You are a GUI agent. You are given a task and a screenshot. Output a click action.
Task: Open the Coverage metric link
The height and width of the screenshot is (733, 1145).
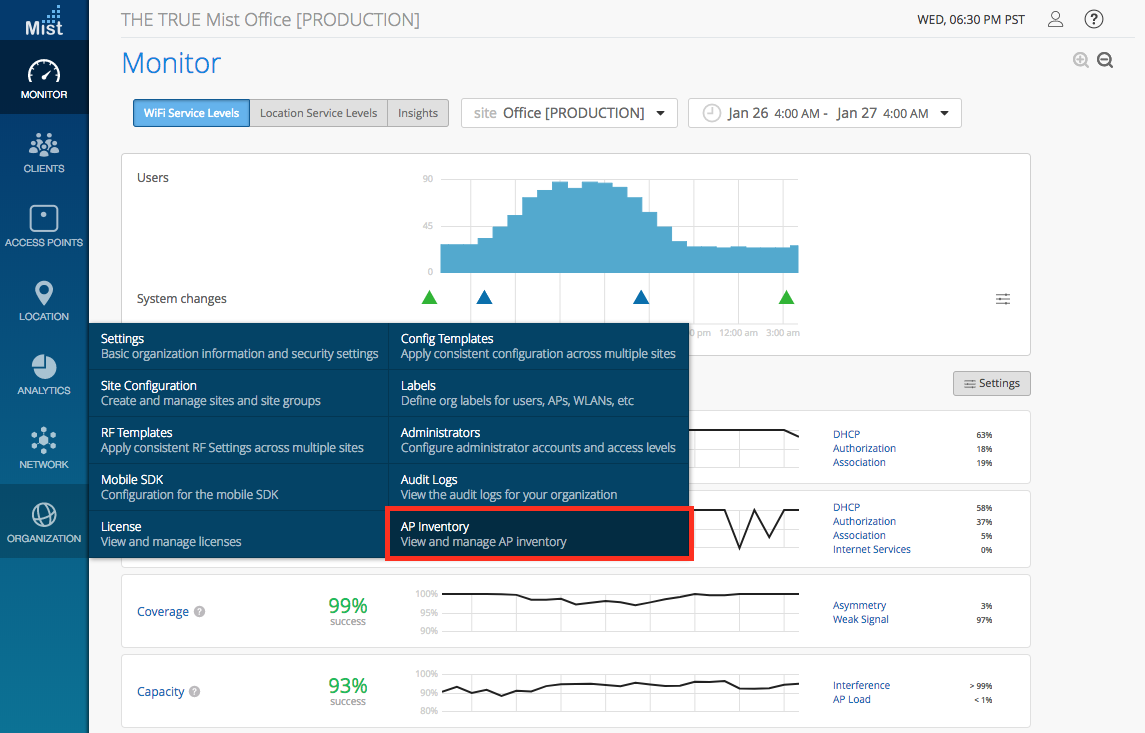163,611
